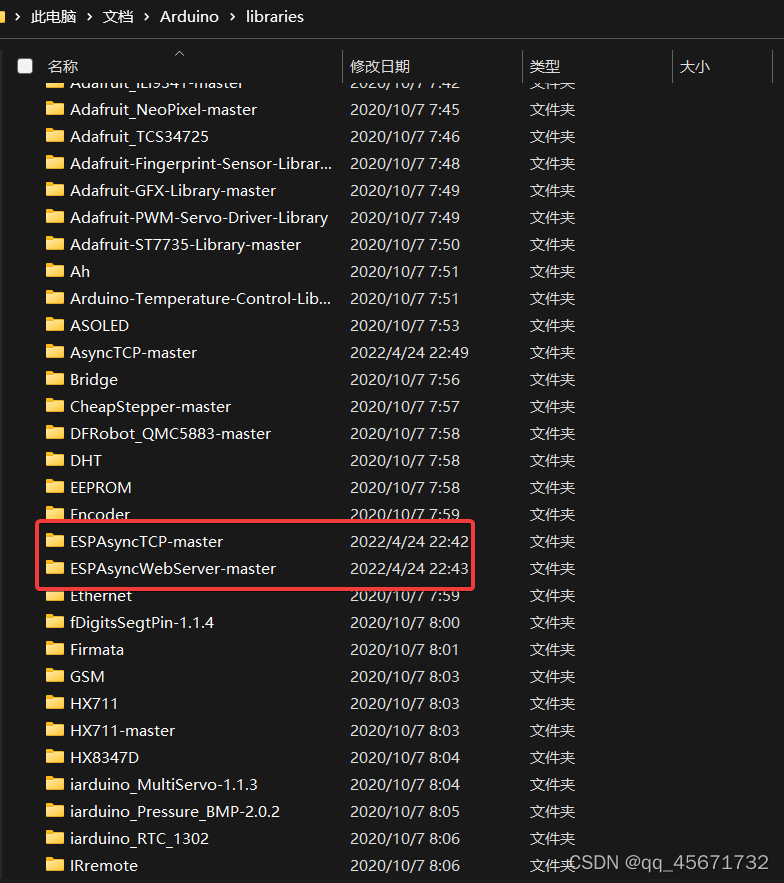Click the folder icon of Adafruit_NeoPixel-master
This screenshot has width=784, height=883.
(55, 109)
